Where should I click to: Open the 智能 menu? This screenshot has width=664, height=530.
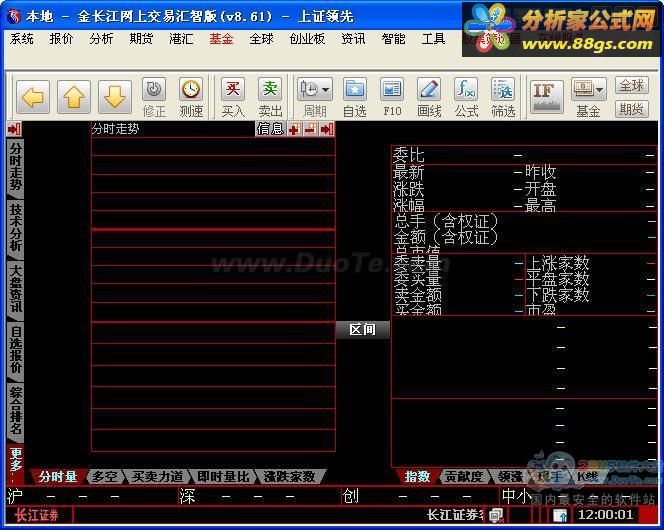point(393,39)
